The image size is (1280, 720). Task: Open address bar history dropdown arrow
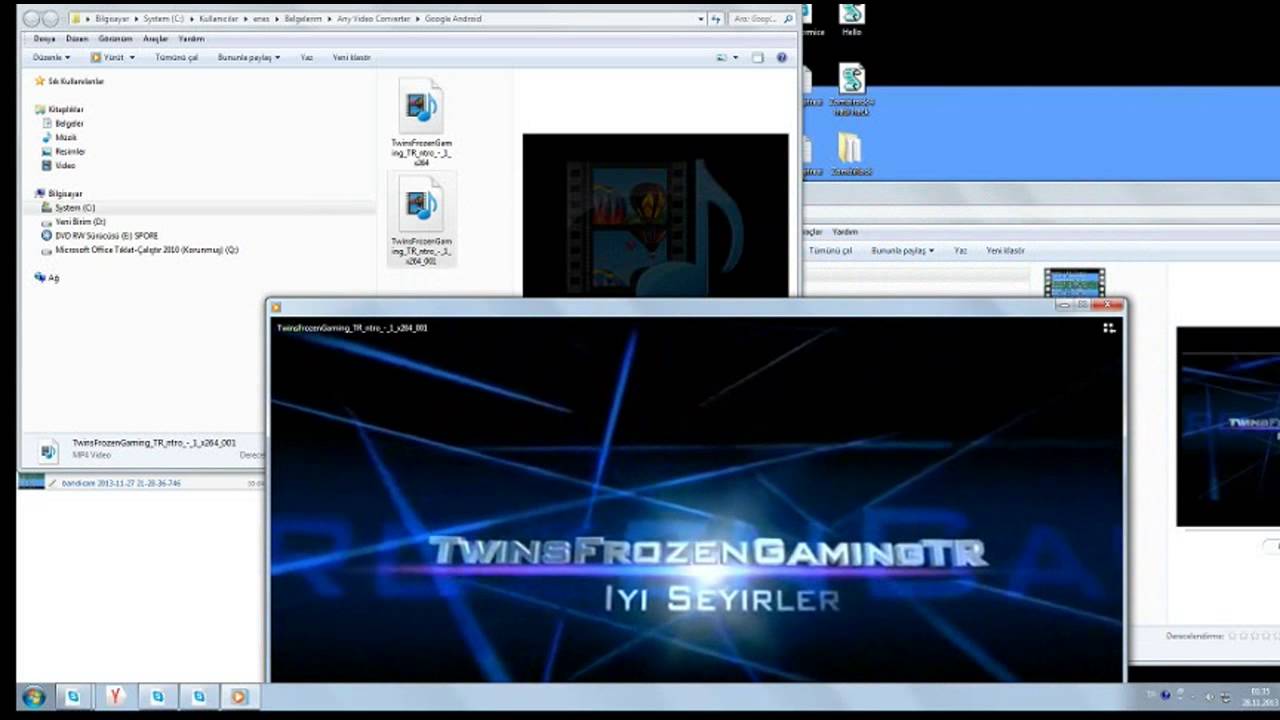(701, 18)
